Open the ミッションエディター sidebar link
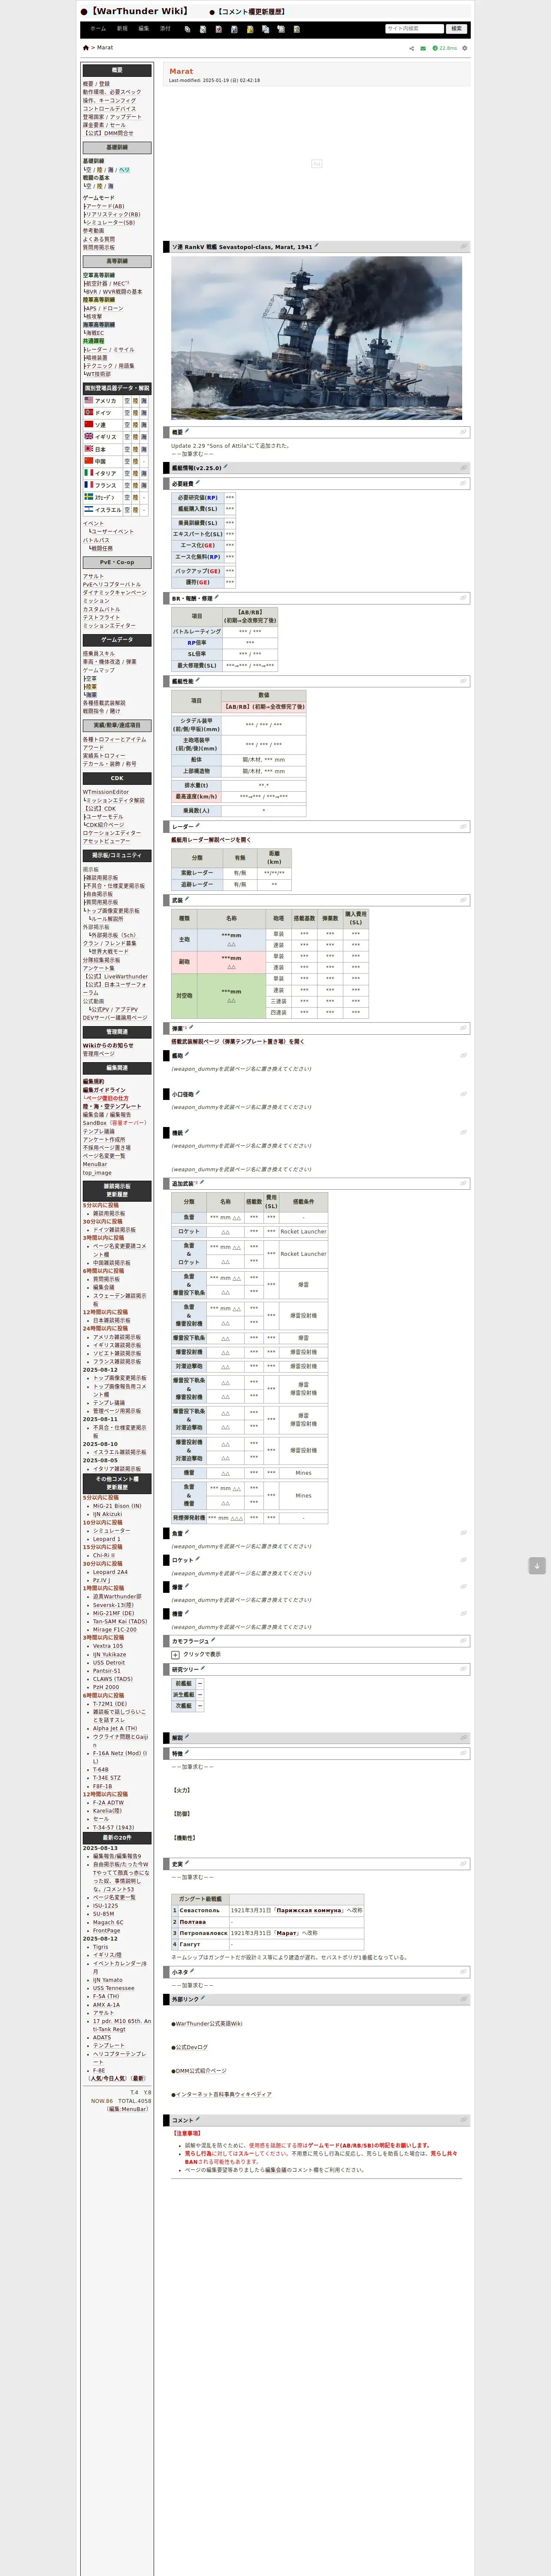Viewport: 551px width, 2576px height. [x=109, y=626]
